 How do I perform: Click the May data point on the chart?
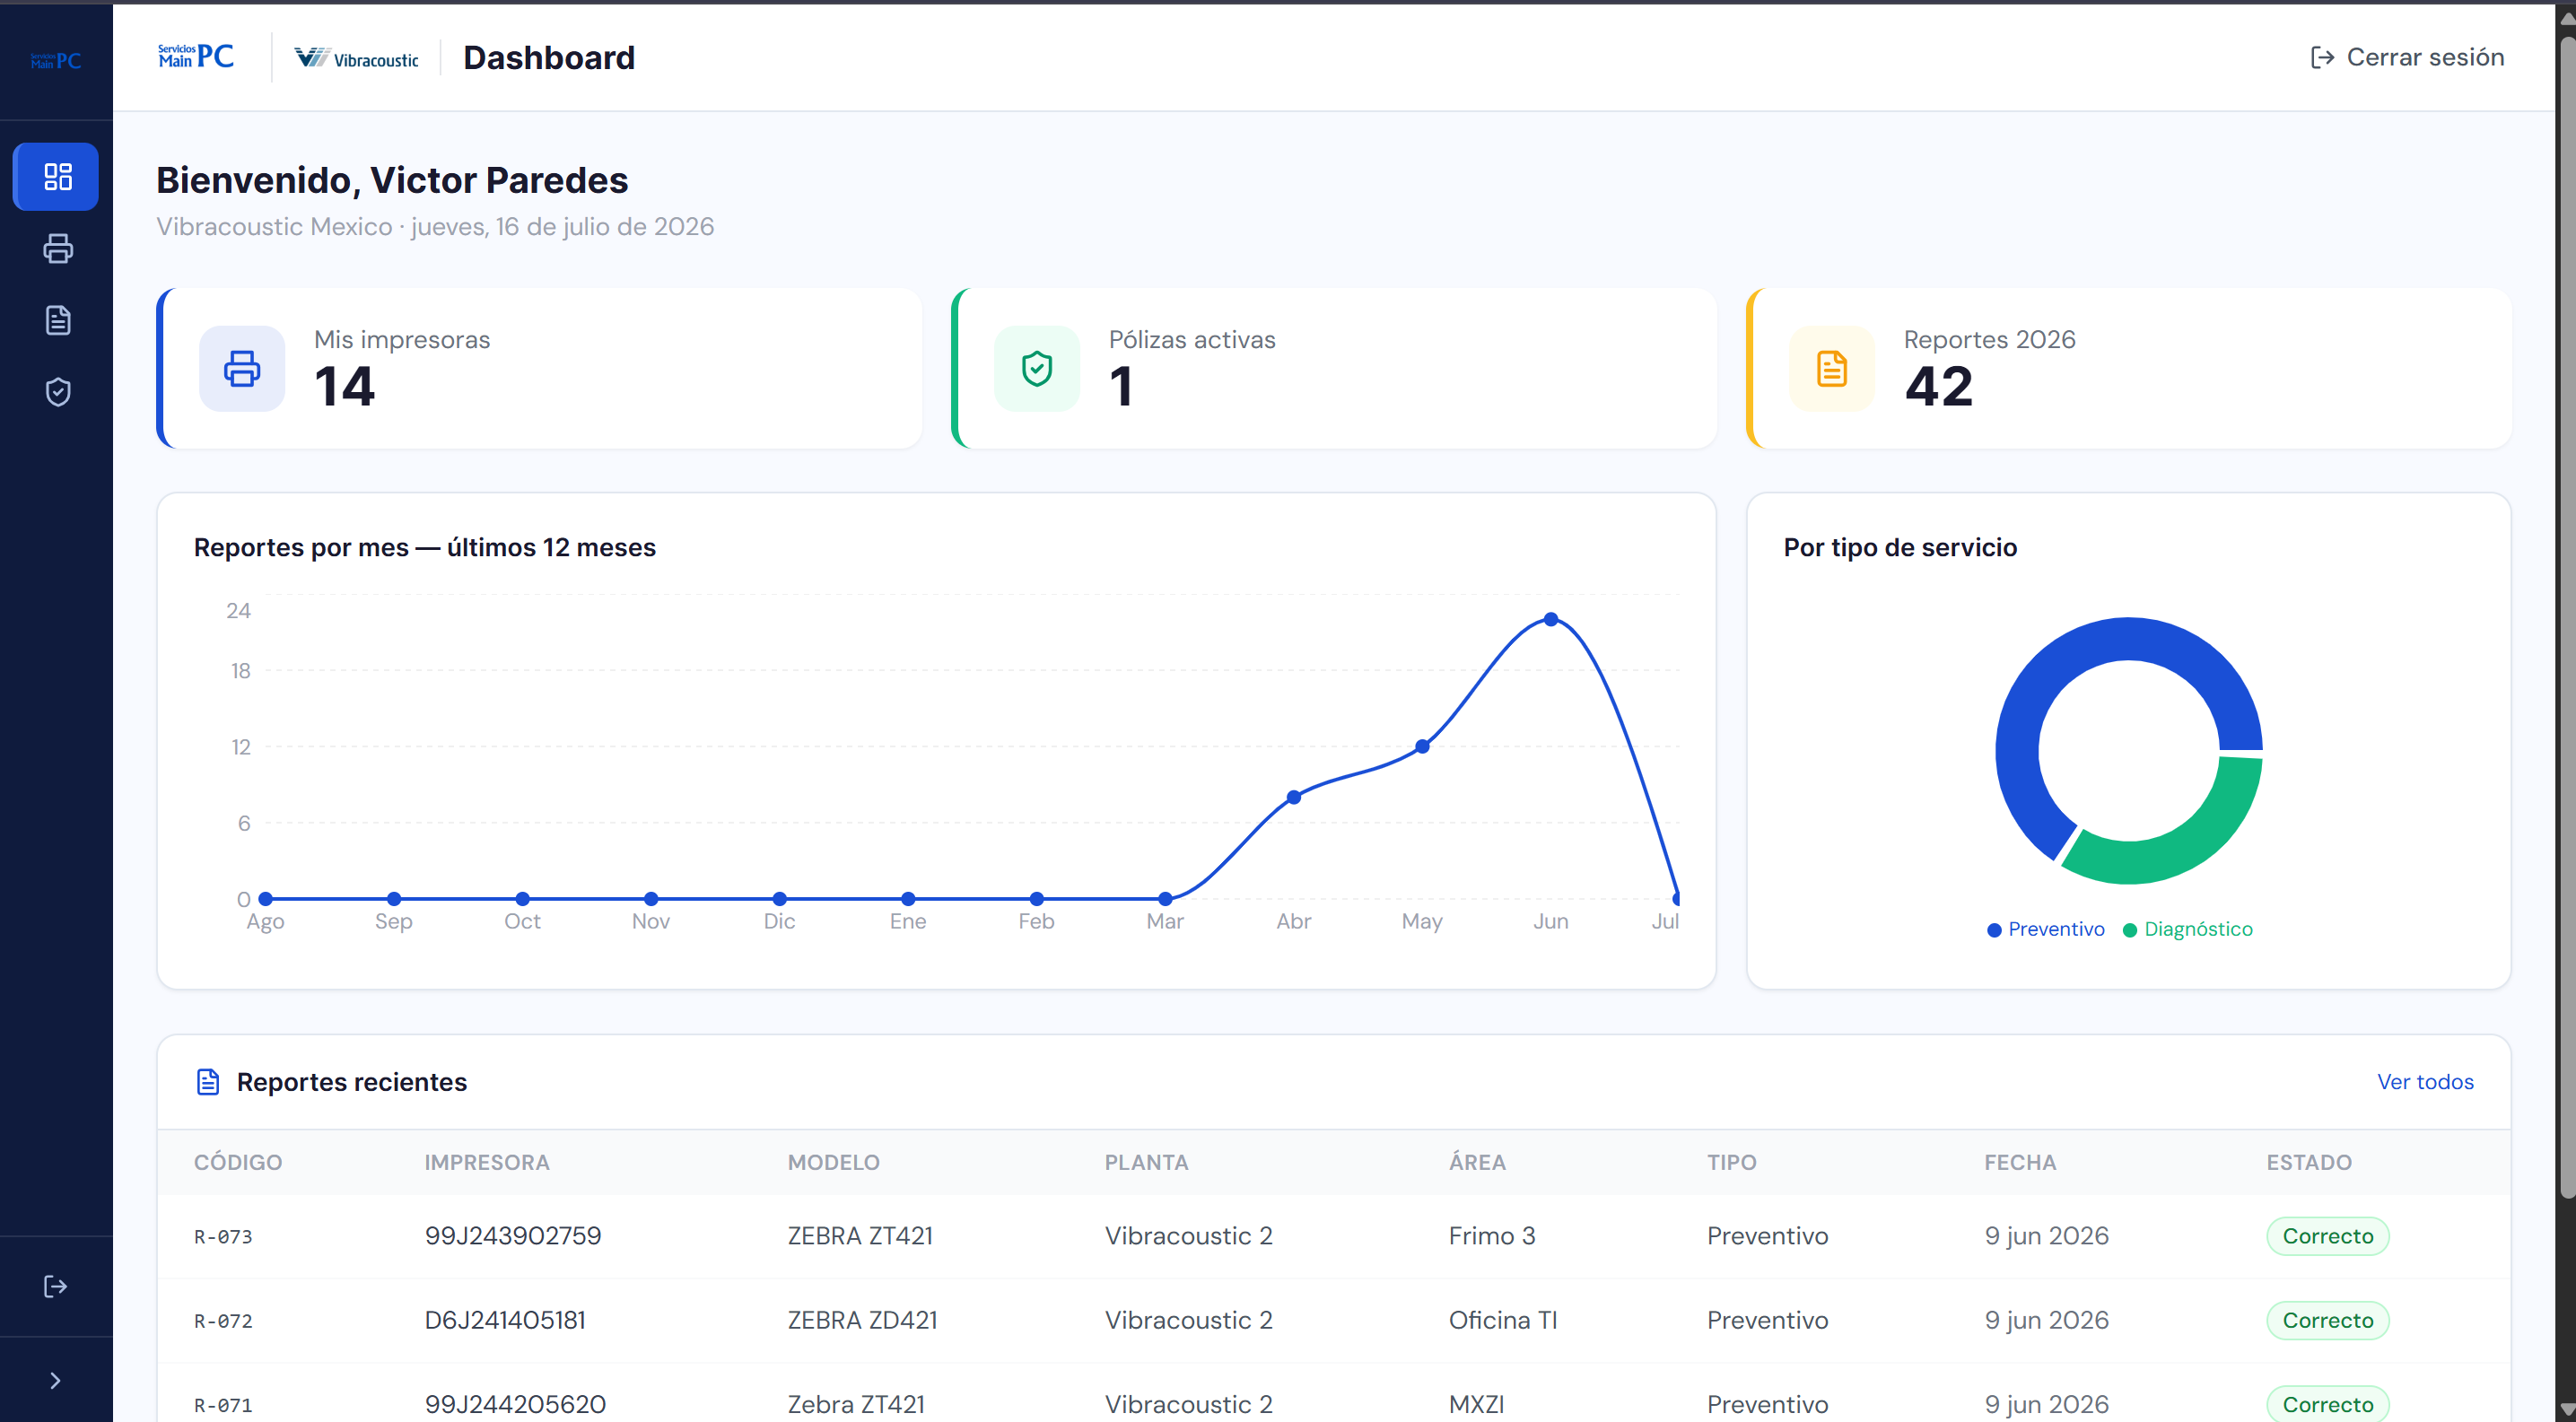tap(1422, 747)
